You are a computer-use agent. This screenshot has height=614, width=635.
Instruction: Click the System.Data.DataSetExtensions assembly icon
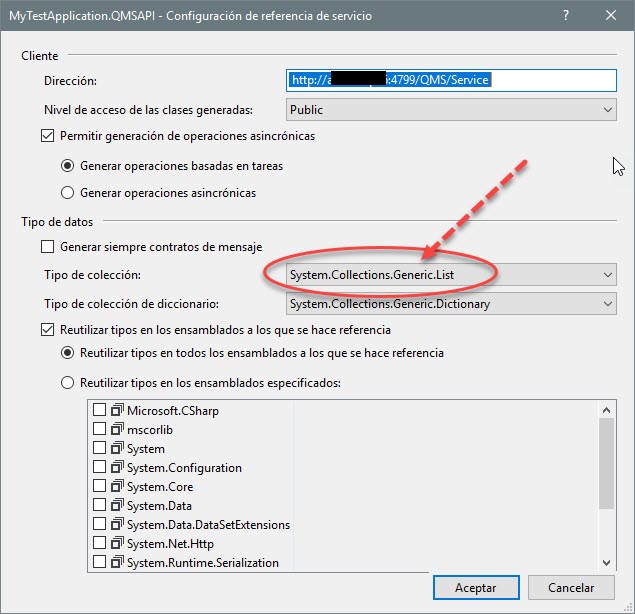pos(117,524)
